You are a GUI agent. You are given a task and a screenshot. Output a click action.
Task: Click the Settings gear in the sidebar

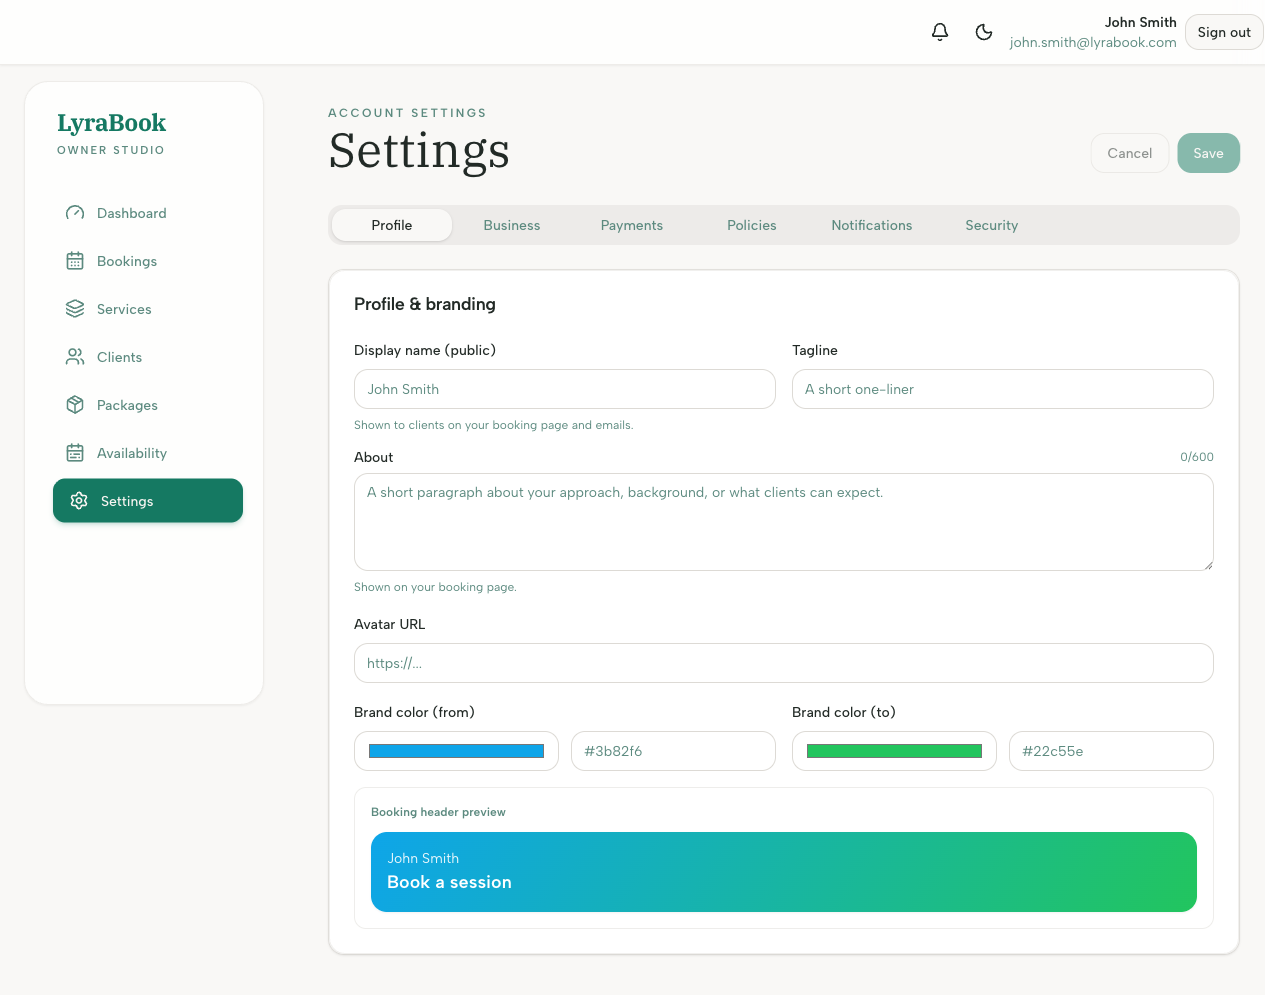coord(79,501)
